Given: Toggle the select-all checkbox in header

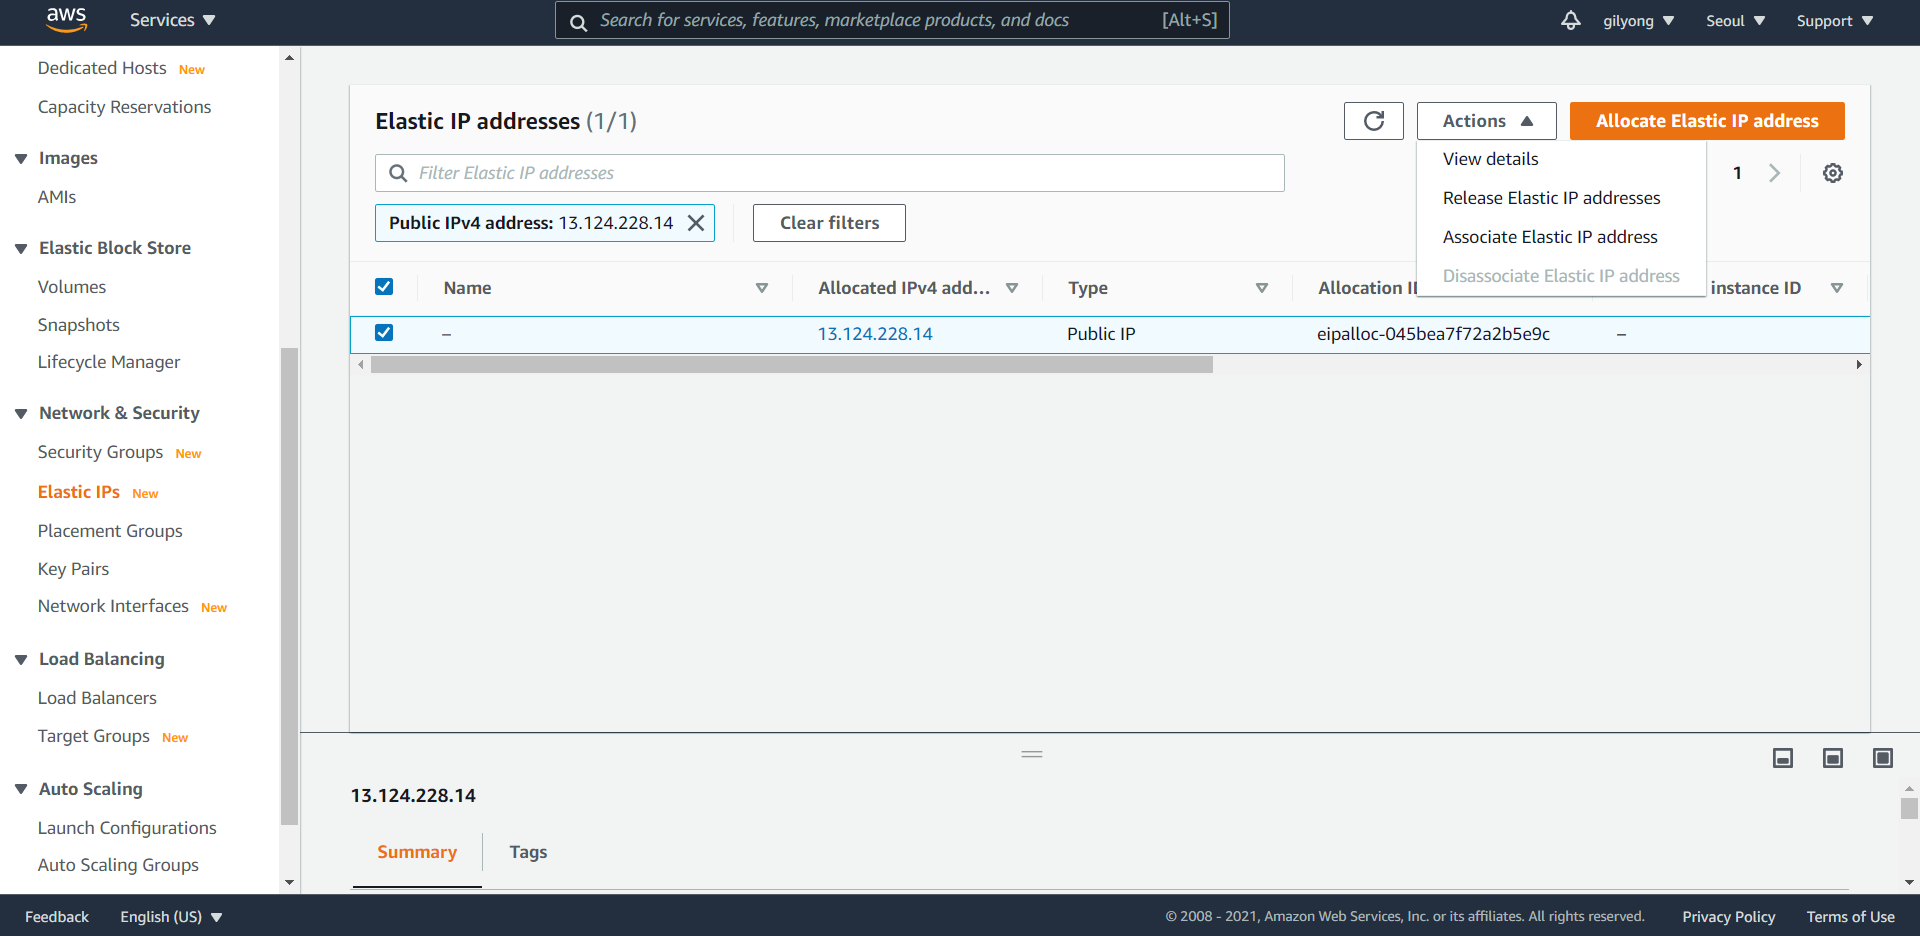Looking at the screenshot, I should [384, 287].
